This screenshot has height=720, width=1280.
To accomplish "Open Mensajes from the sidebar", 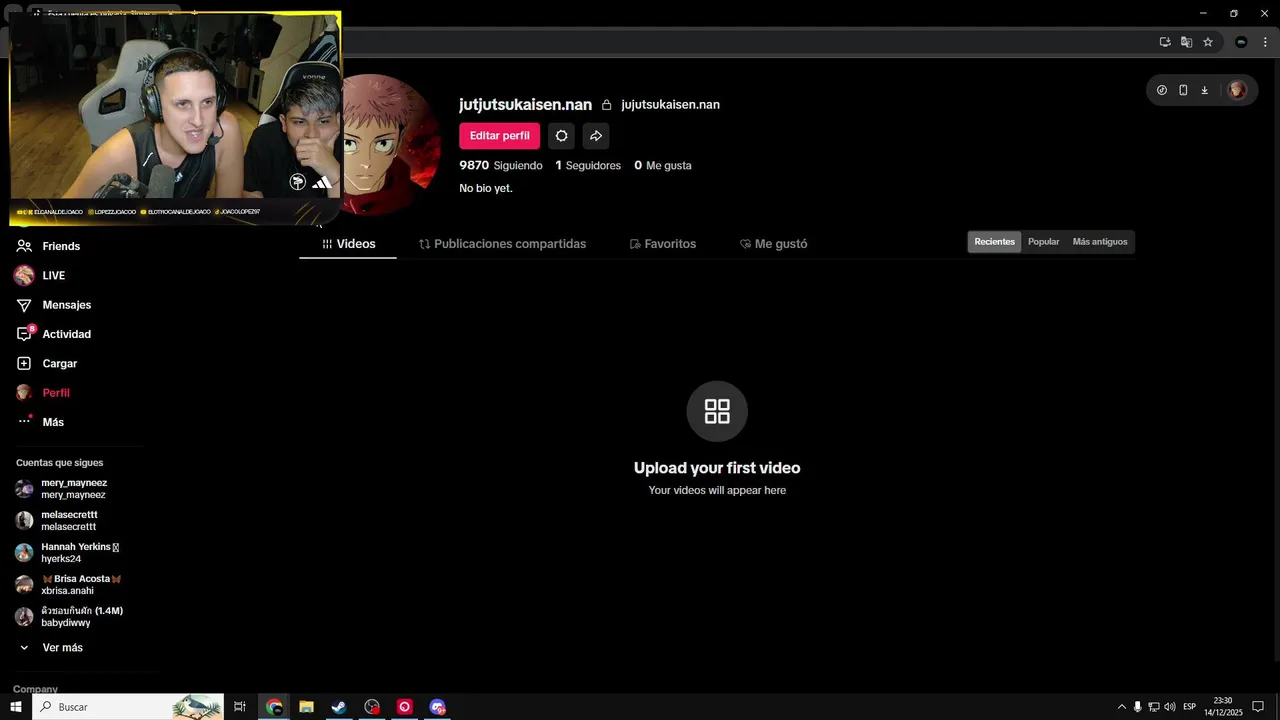I will coord(53,305).
